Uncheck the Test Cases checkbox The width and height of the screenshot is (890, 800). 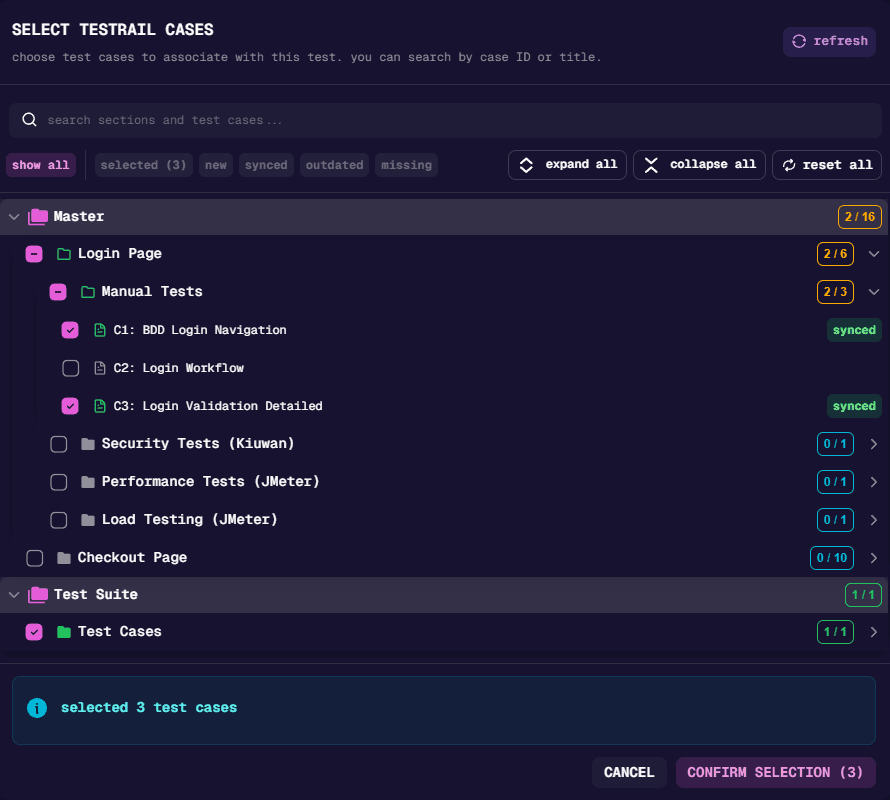(x=34, y=632)
